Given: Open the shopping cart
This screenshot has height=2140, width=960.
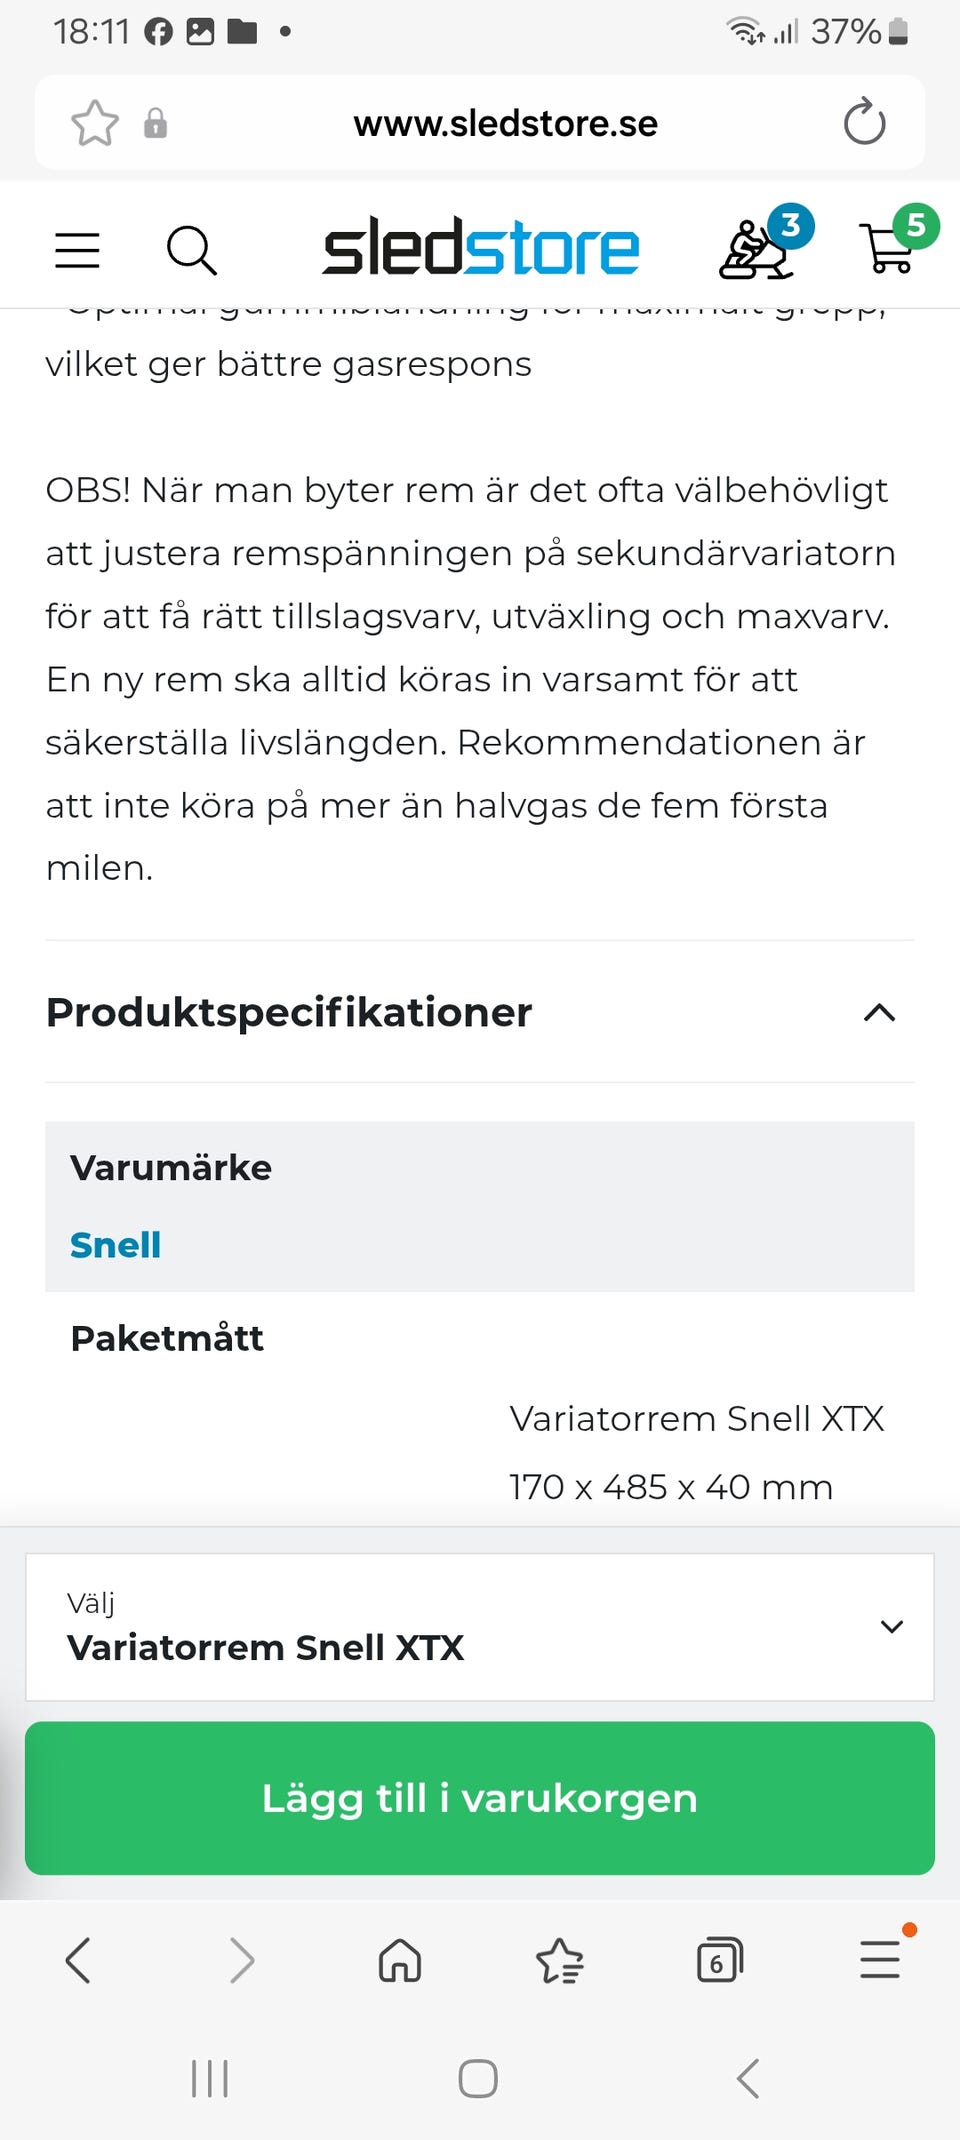Looking at the screenshot, I should 889,247.
